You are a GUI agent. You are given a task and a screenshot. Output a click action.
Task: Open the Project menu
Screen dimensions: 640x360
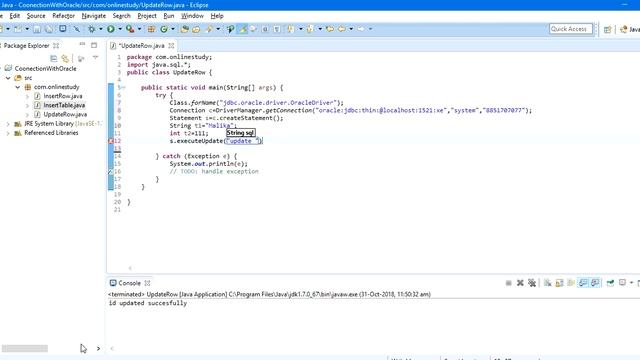(147, 16)
